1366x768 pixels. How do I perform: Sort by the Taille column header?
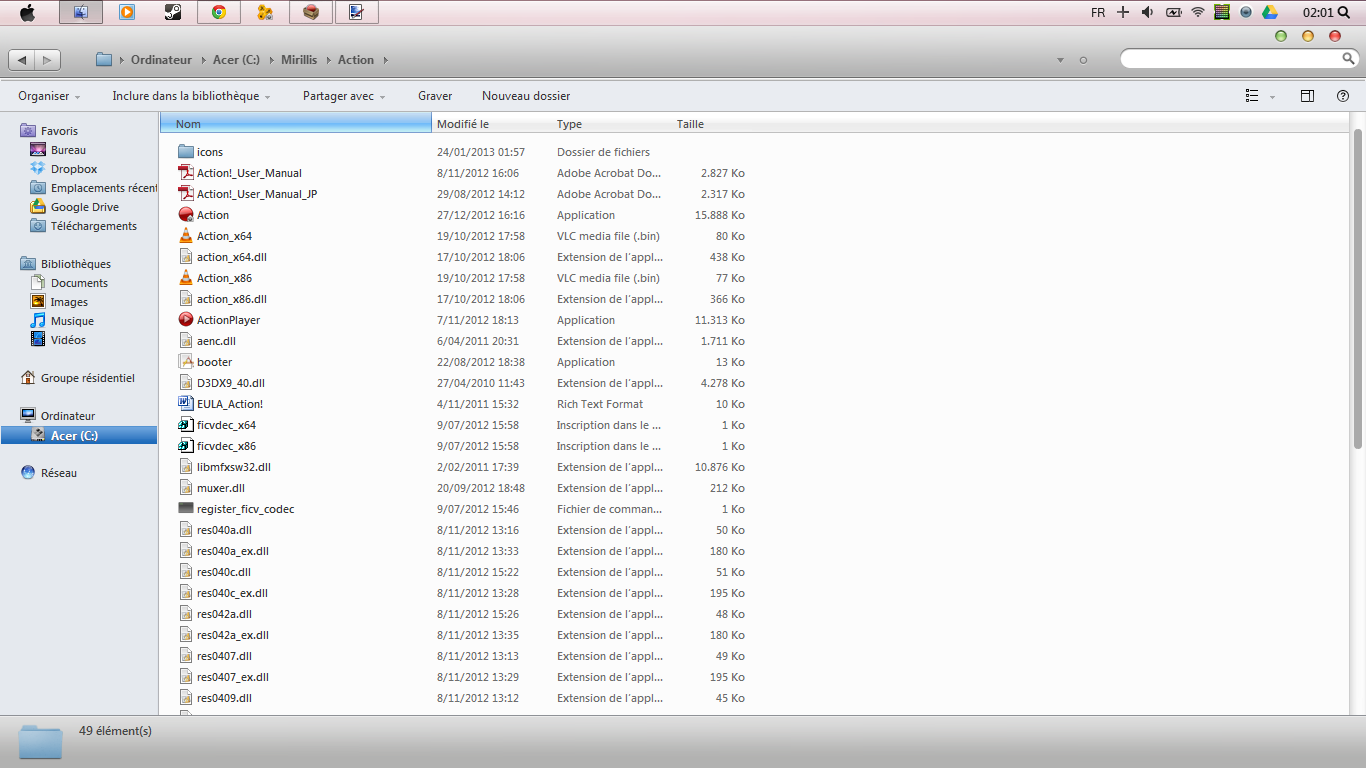pyautogui.click(x=710, y=124)
